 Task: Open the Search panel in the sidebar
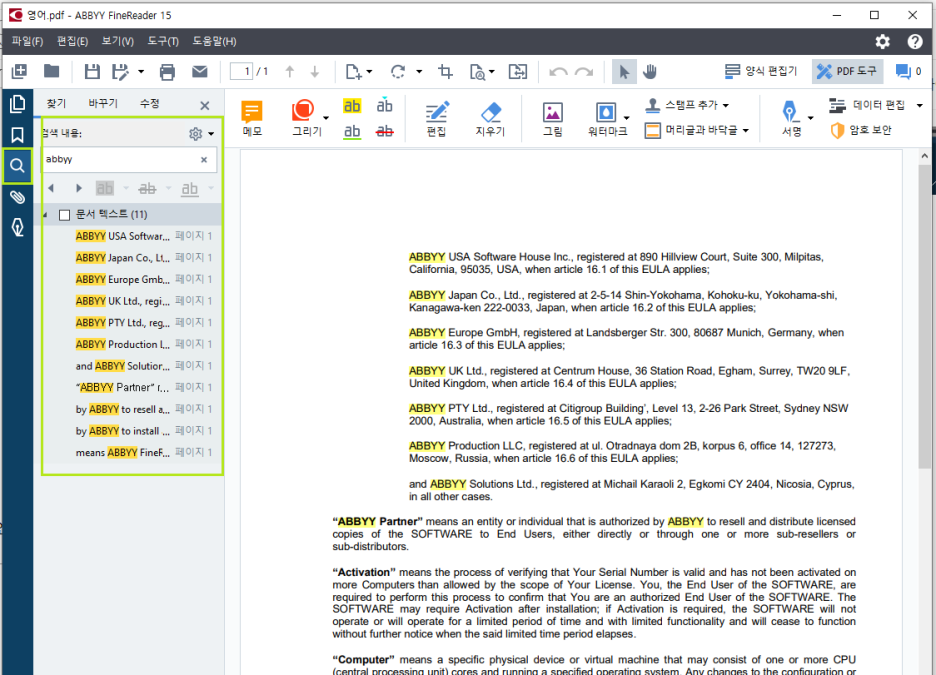[17, 165]
